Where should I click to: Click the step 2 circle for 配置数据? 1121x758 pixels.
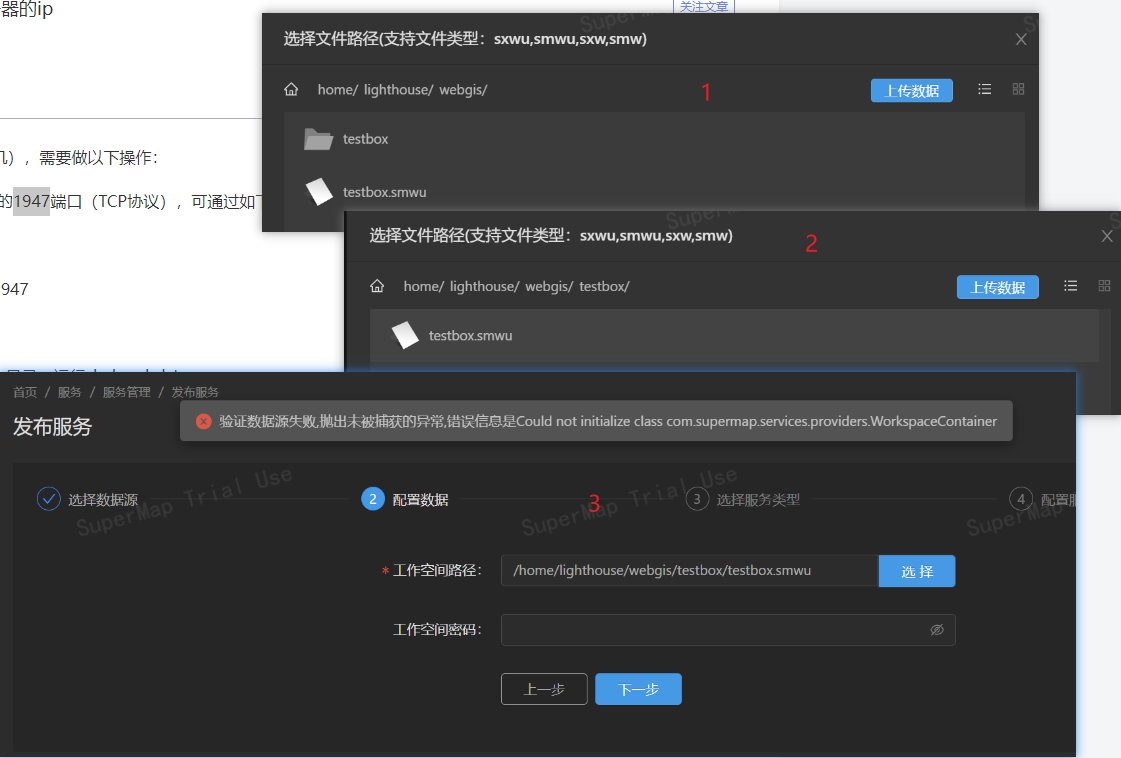(x=373, y=499)
